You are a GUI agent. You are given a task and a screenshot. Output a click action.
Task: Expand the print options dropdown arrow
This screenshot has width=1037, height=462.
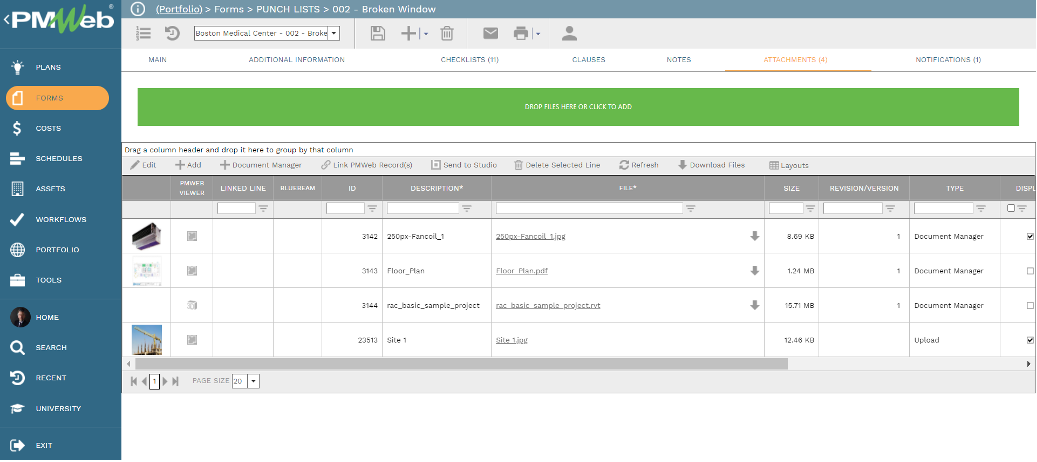point(538,34)
